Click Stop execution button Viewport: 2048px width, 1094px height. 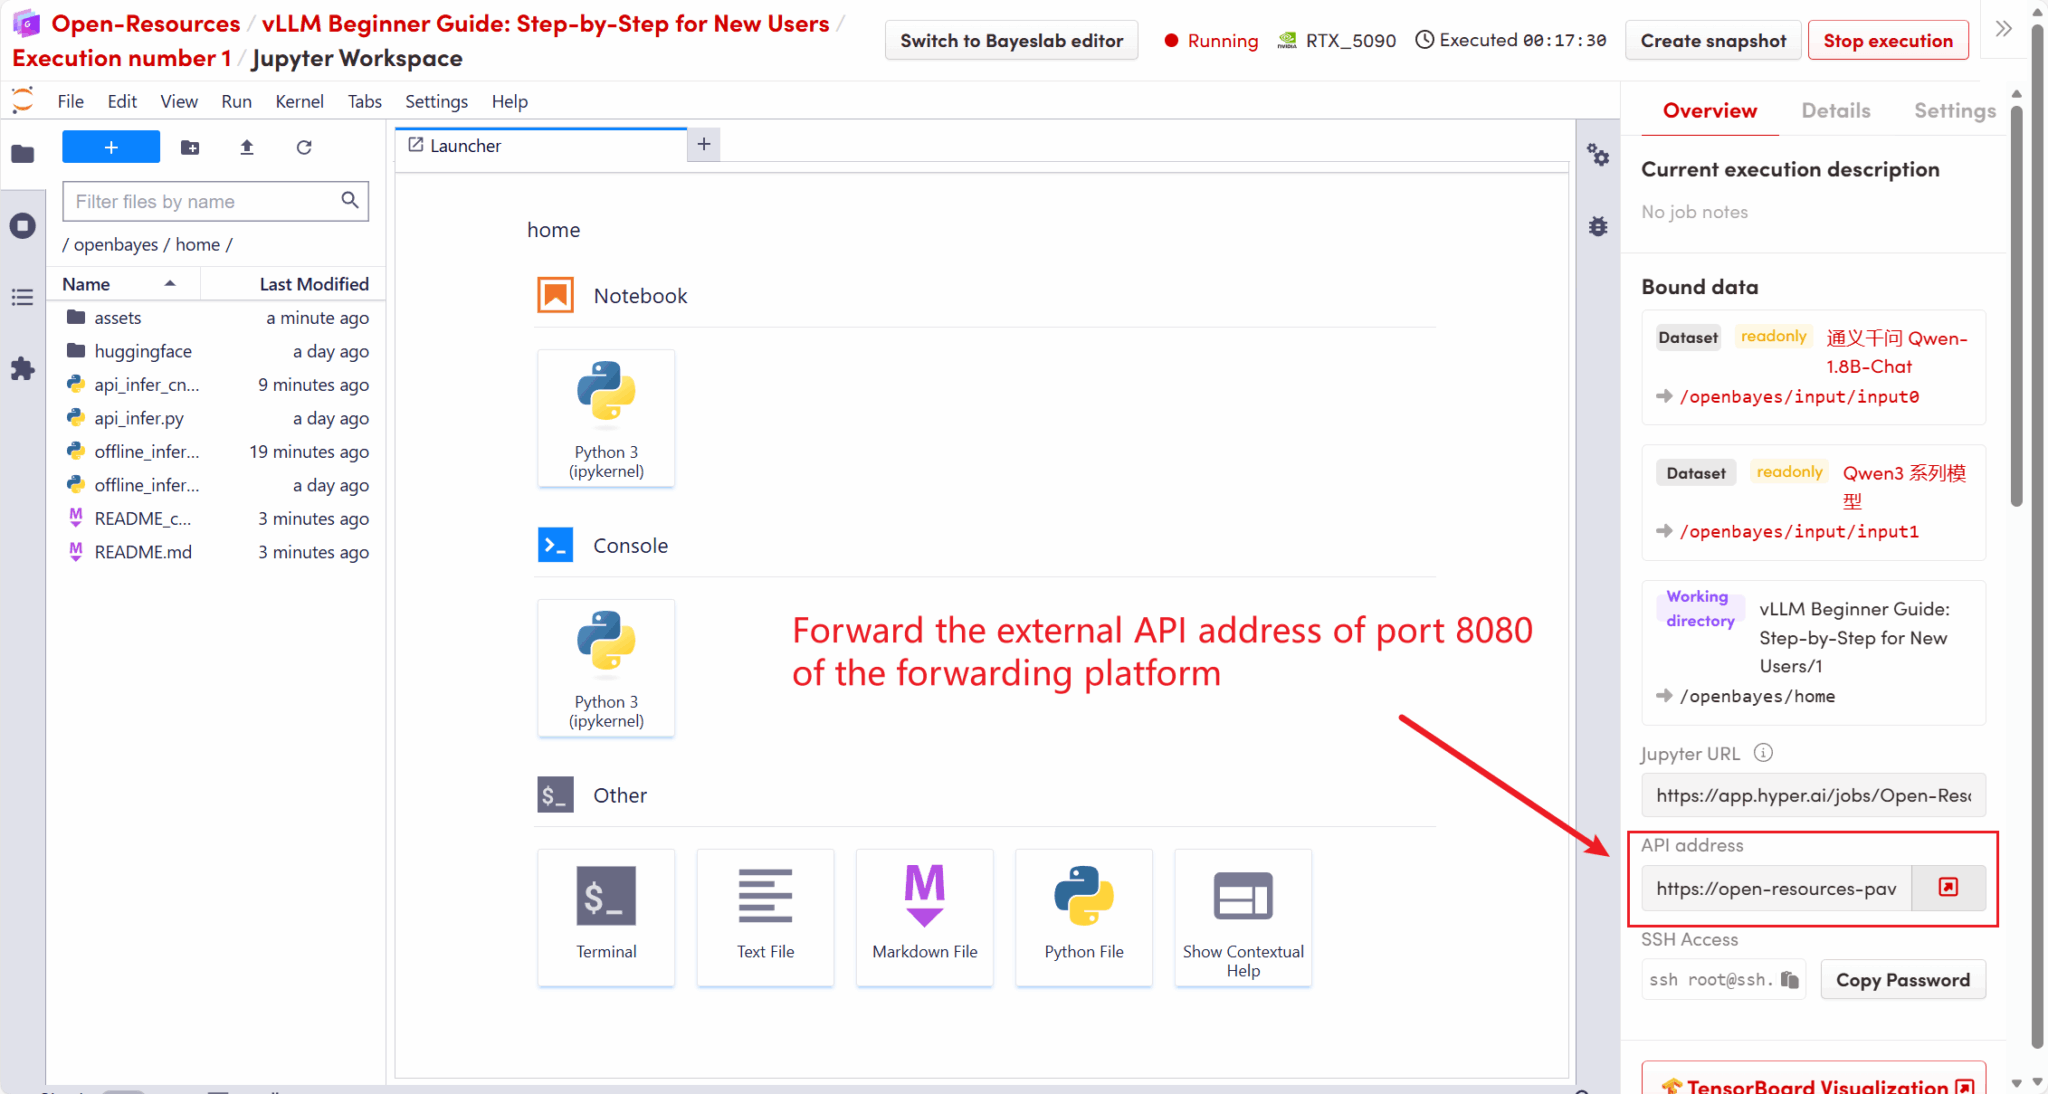point(1887,41)
